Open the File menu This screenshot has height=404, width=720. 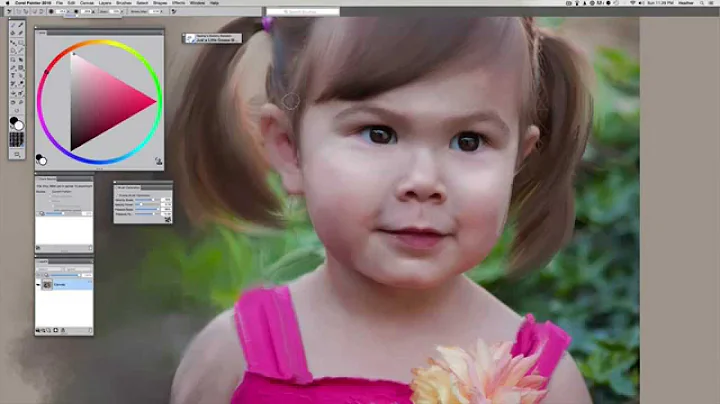(x=60, y=3)
